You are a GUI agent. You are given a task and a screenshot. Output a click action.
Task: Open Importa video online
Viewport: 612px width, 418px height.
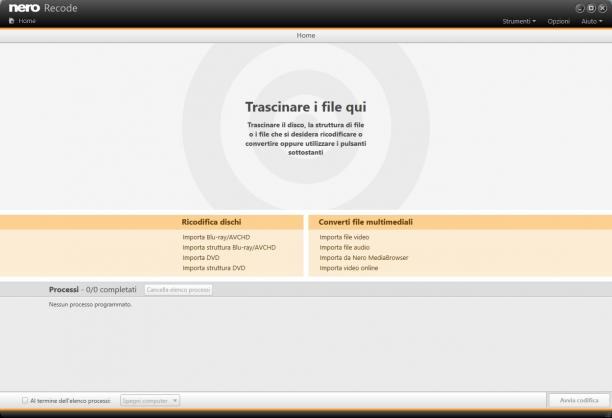pyautogui.click(x=349, y=268)
